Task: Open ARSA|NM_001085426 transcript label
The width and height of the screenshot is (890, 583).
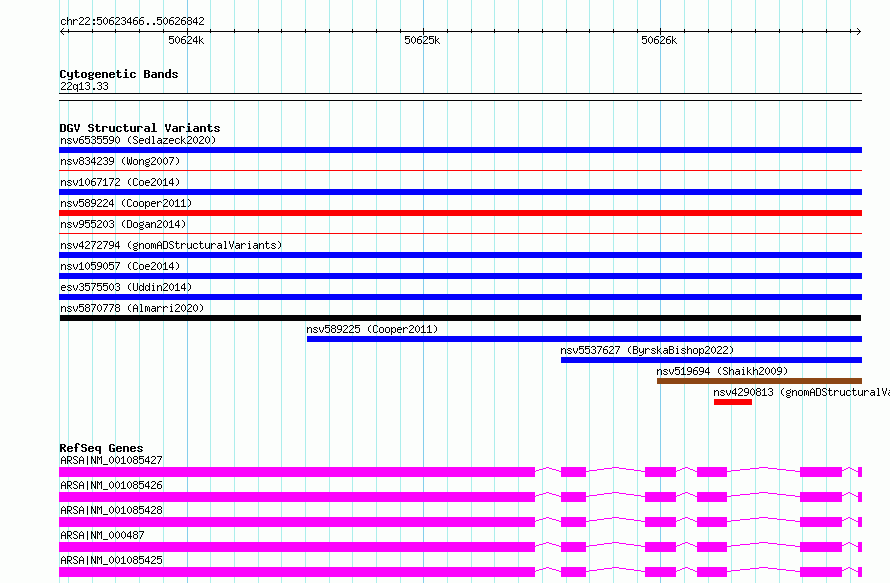Action: (x=111, y=485)
